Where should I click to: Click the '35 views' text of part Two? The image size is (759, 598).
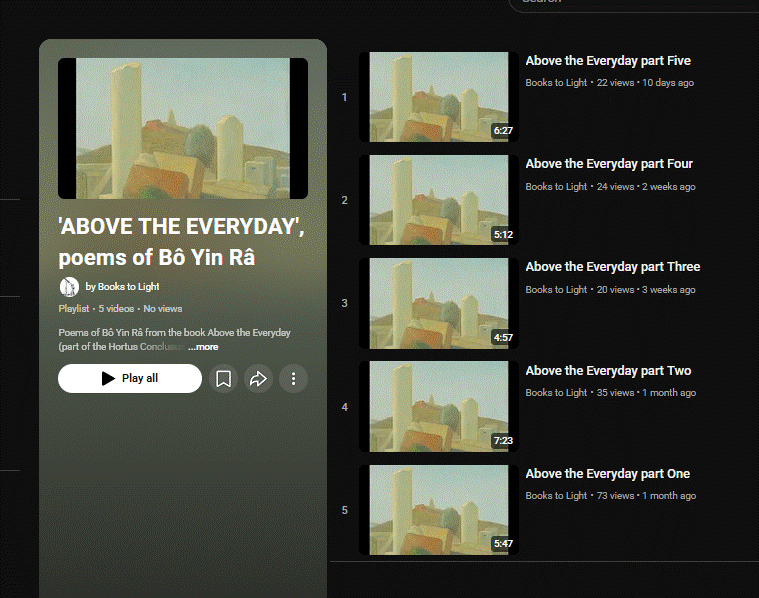tap(615, 393)
